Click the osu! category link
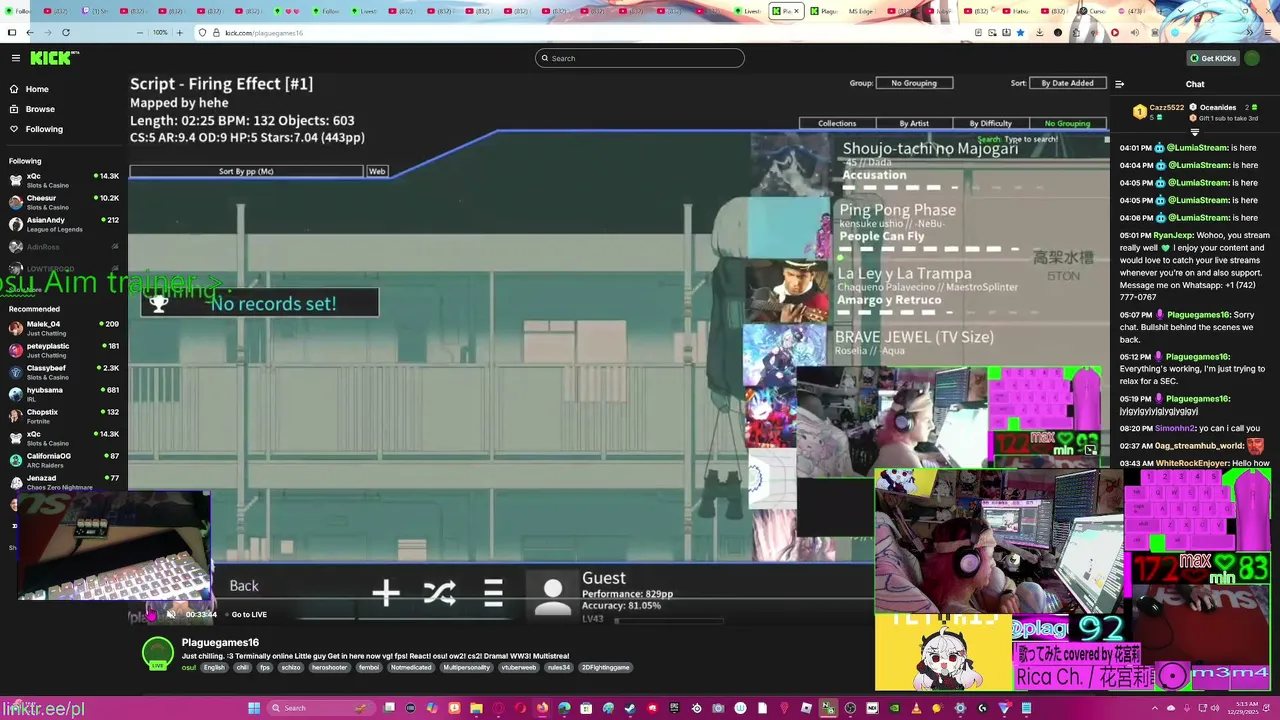 [x=188, y=668]
